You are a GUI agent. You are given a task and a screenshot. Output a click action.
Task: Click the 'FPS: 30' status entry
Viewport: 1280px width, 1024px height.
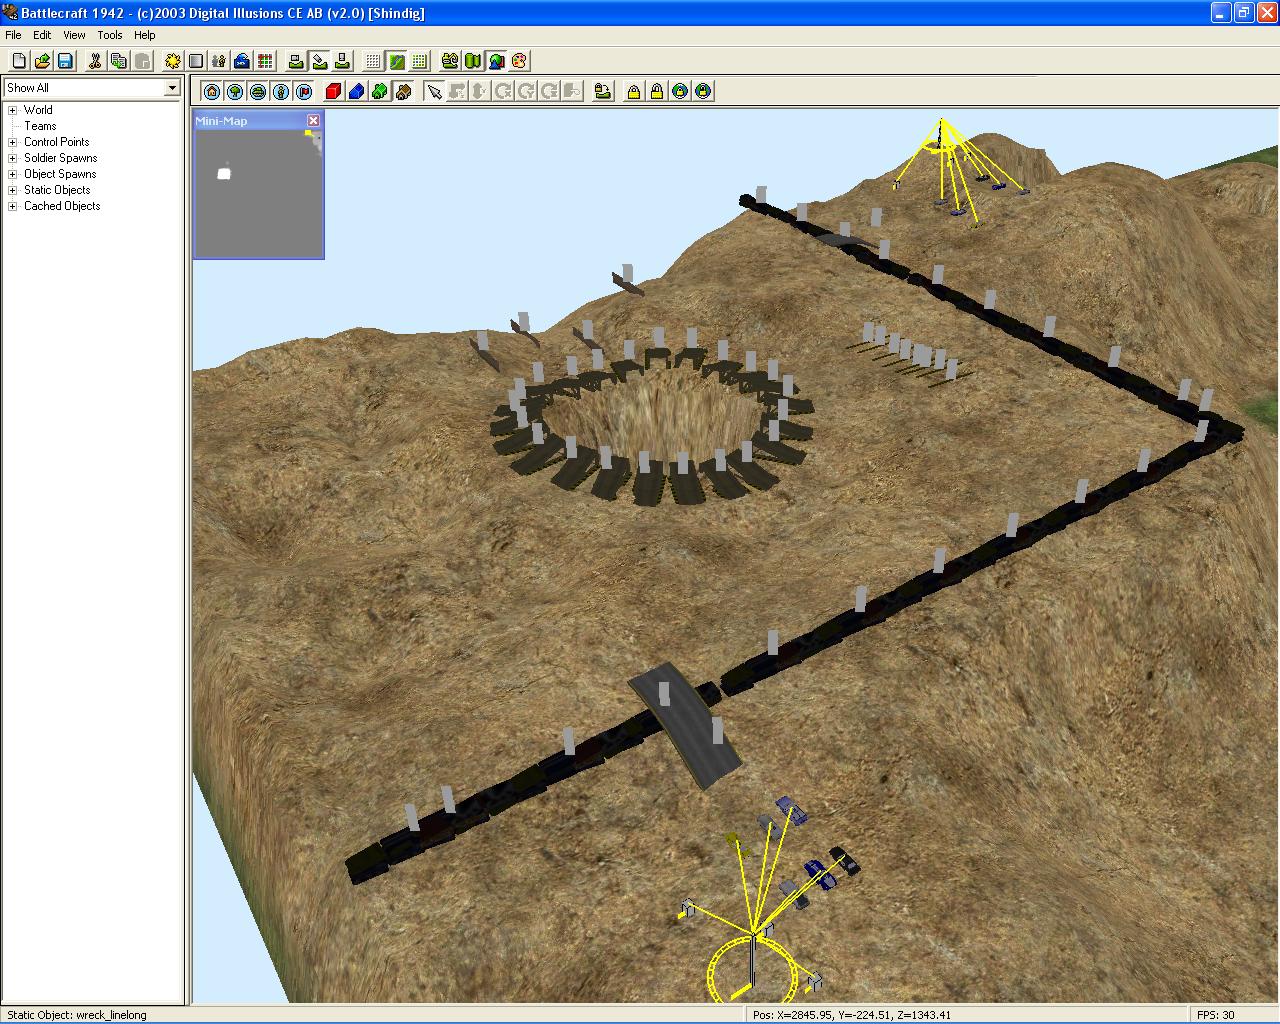[x=1216, y=1015]
